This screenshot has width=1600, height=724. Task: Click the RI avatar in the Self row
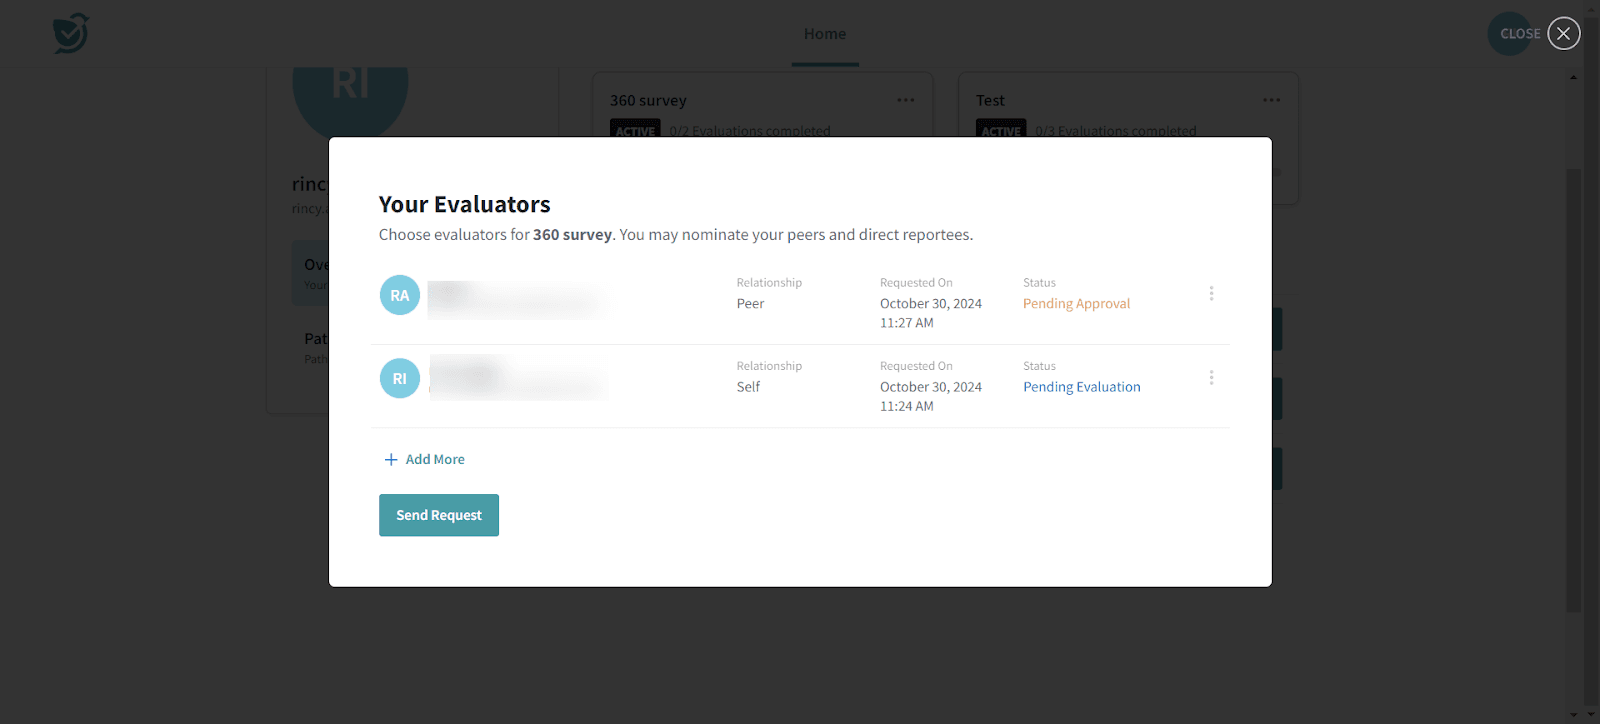point(399,378)
